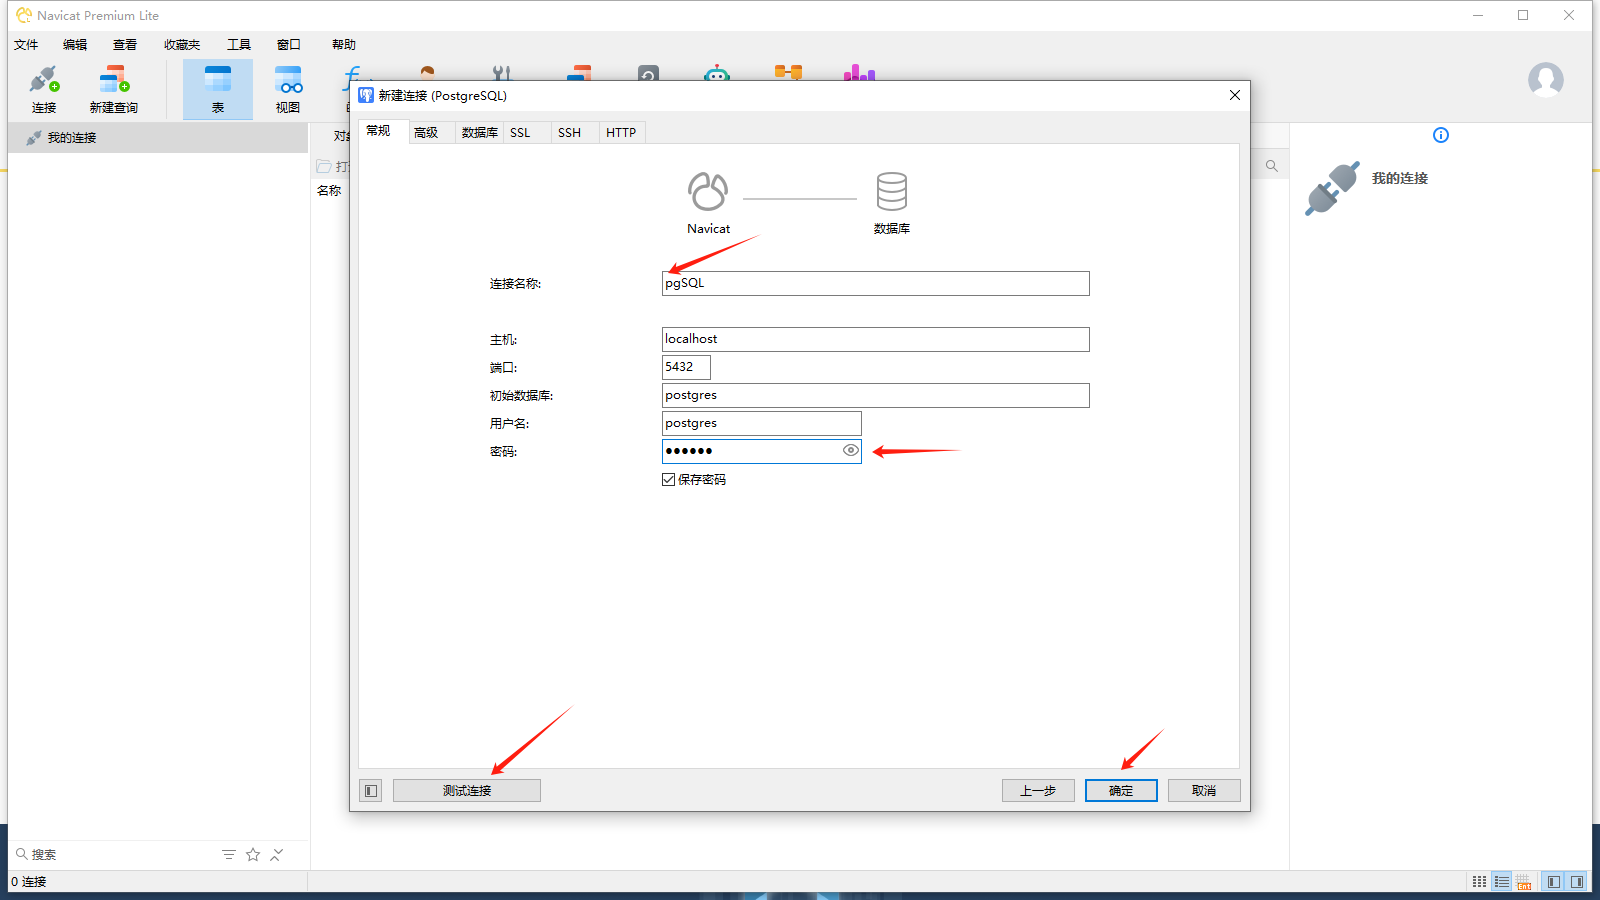Select the Table (表) toolbar button
This screenshot has width=1600, height=900.
tap(218, 89)
